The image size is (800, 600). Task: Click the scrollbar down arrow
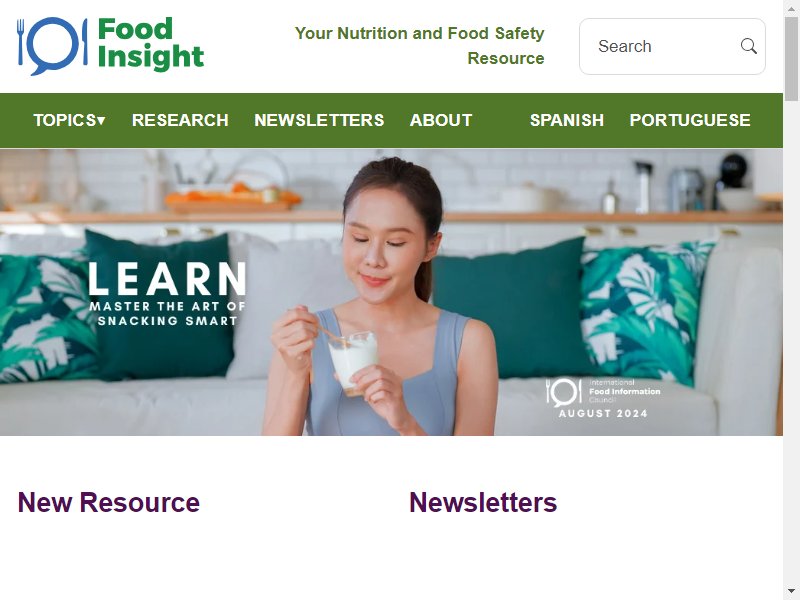(x=791, y=592)
